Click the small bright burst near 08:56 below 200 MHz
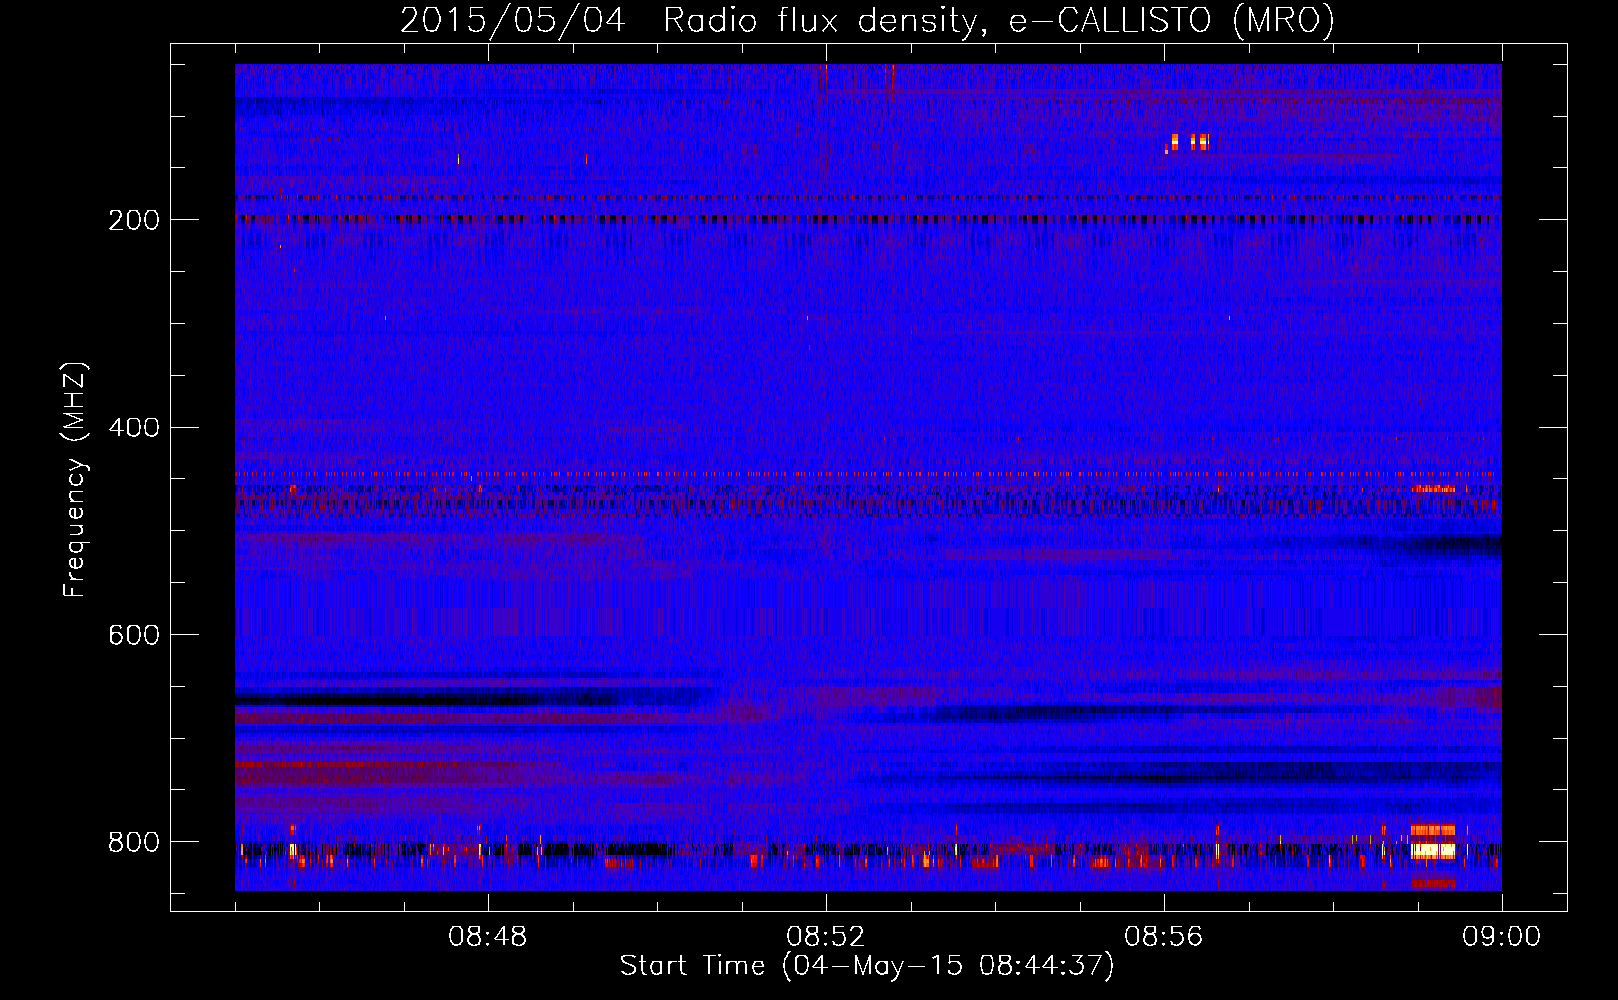This screenshot has width=1618, height=1000. [x=1188, y=142]
